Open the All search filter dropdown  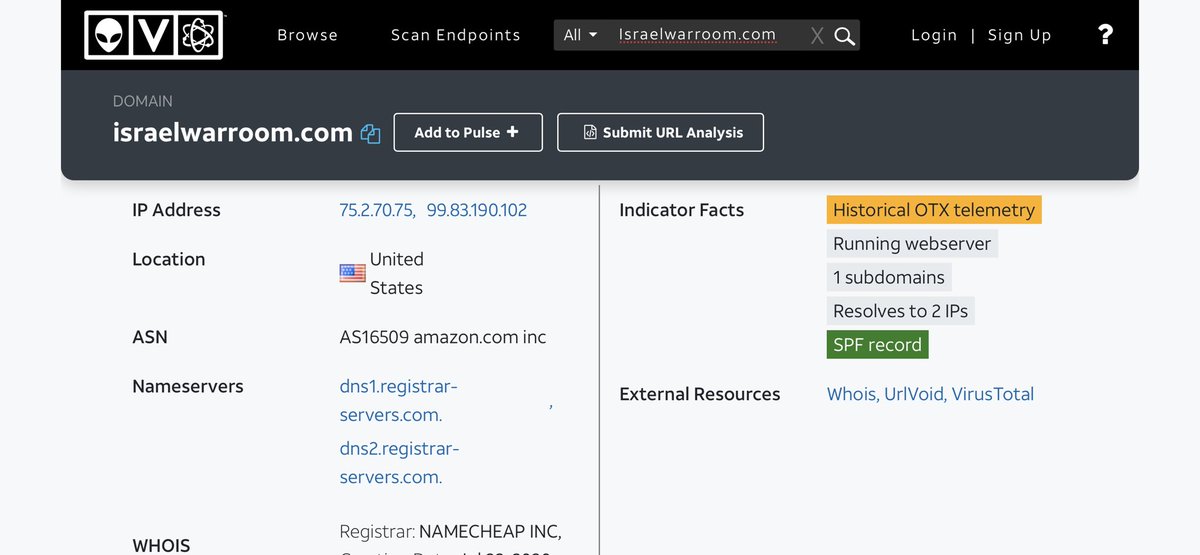(x=580, y=35)
